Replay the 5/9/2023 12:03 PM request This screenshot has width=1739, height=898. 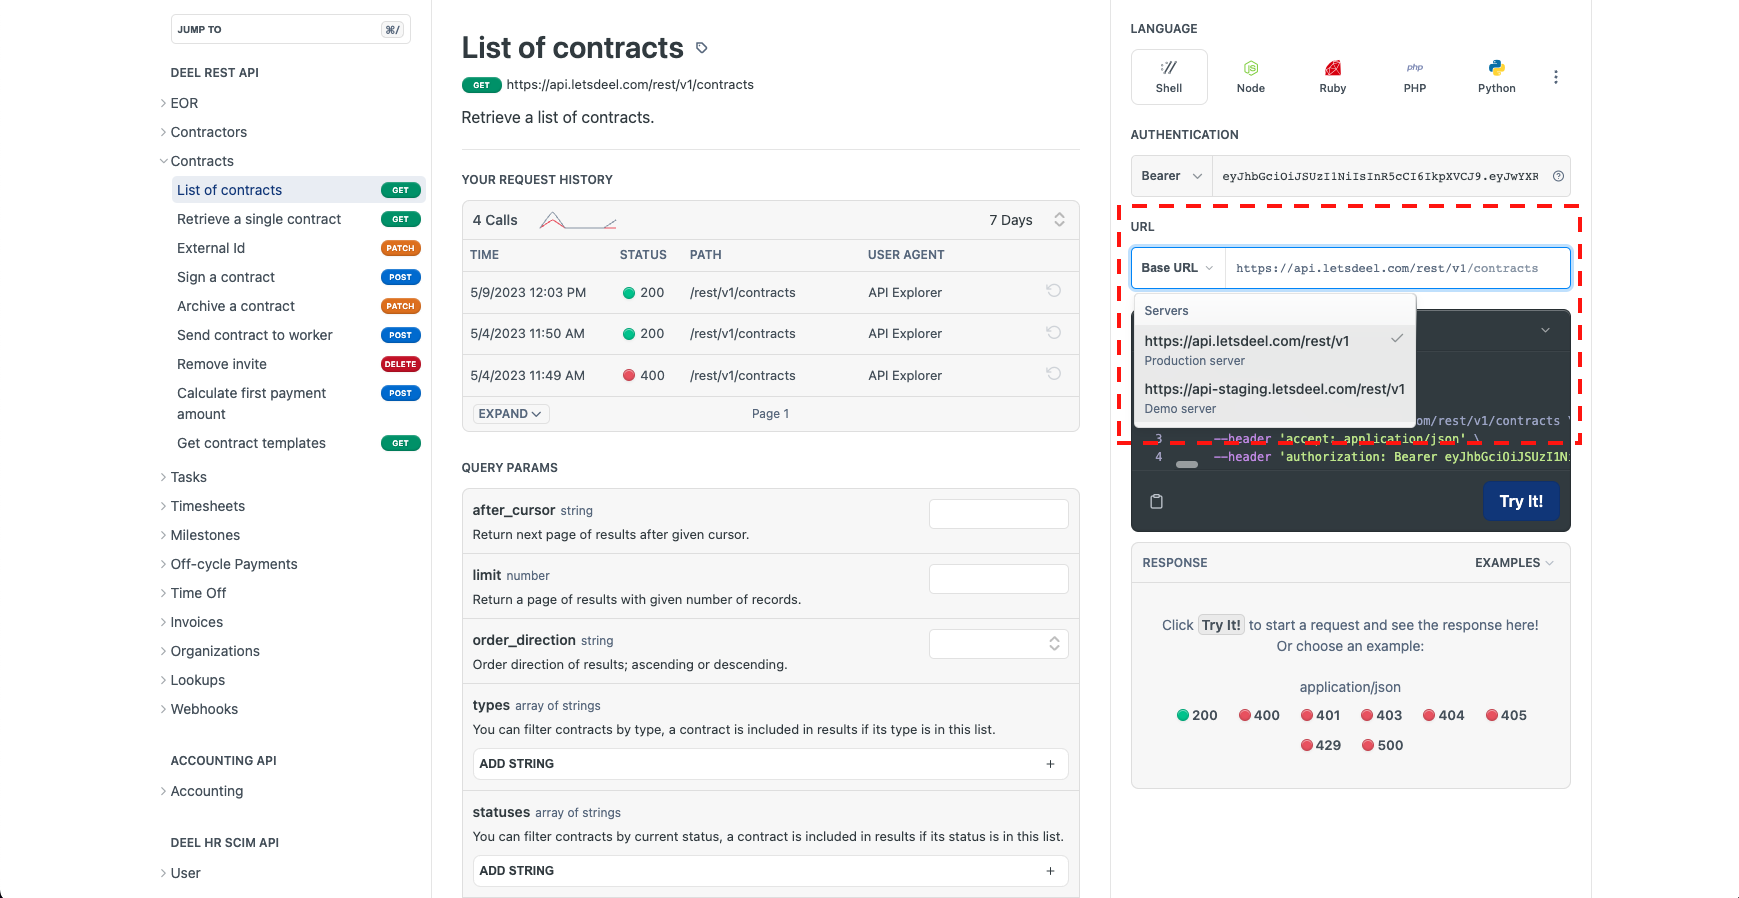(1053, 291)
